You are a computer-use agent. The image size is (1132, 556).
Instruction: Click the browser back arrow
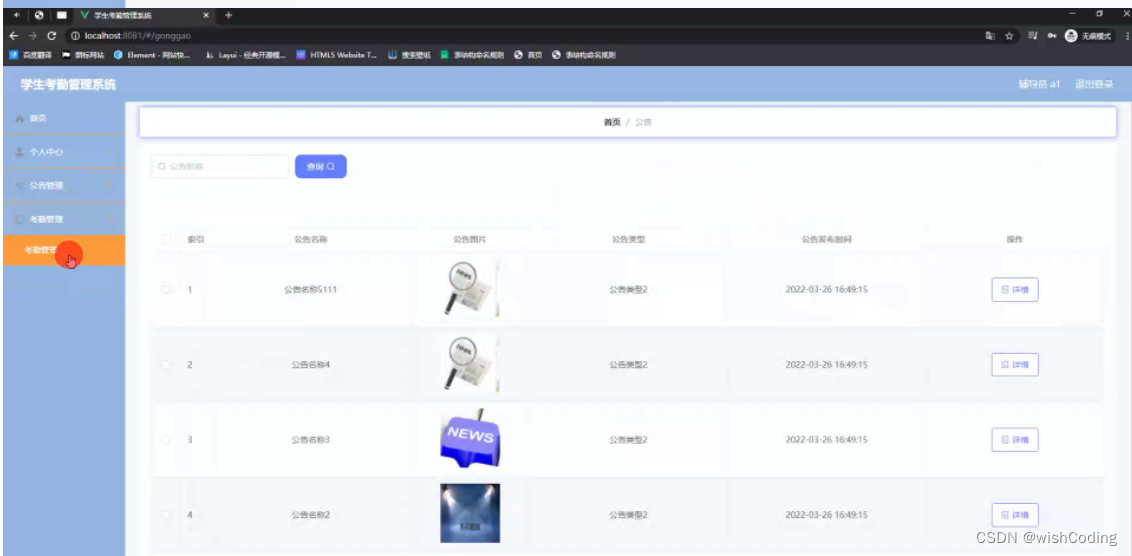point(14,35)
